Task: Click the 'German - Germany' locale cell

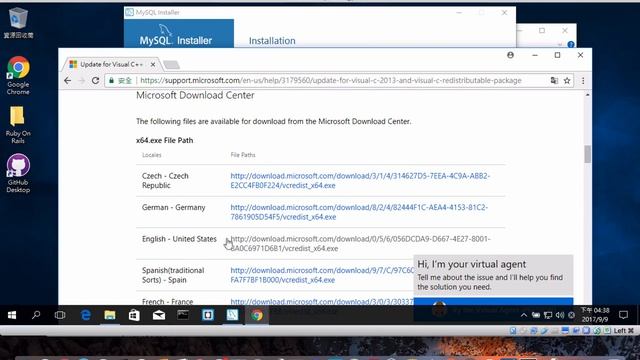Action: pos(173,207)
